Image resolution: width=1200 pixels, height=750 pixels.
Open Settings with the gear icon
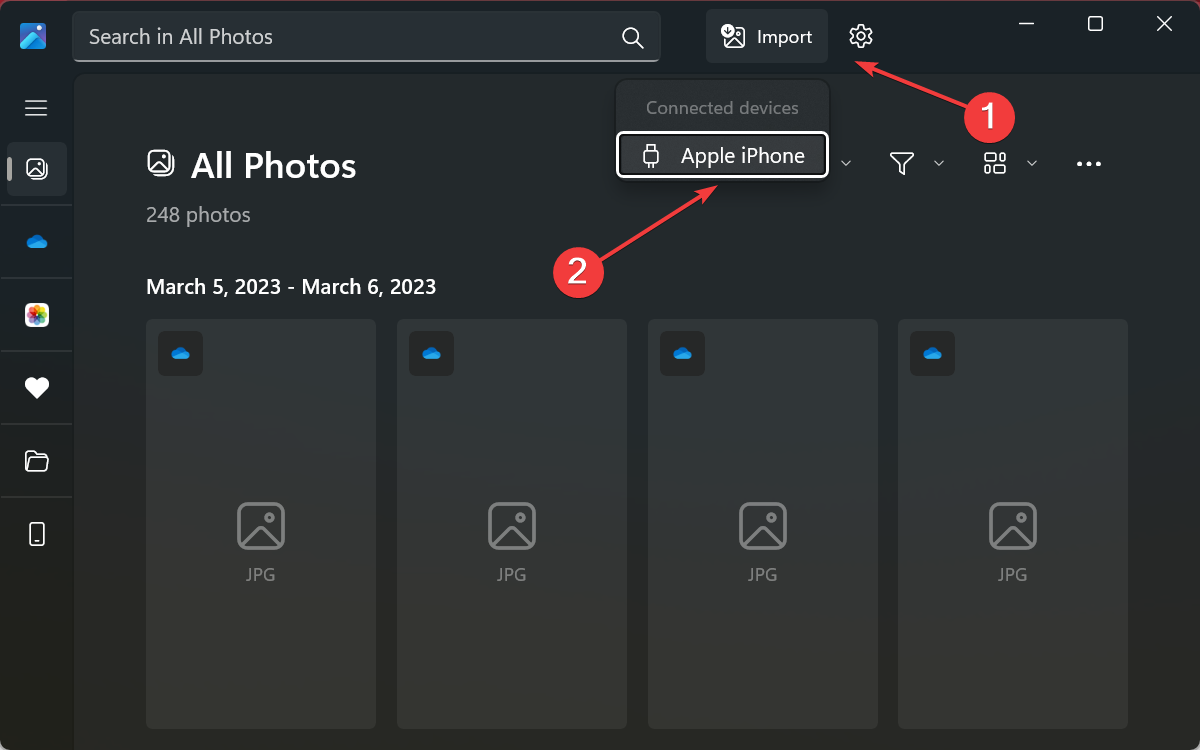[x=861, y=37]
